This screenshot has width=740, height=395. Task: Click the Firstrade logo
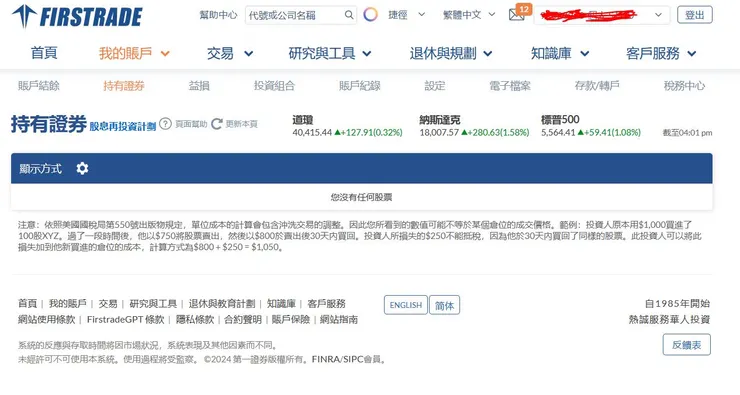[77, 17]
